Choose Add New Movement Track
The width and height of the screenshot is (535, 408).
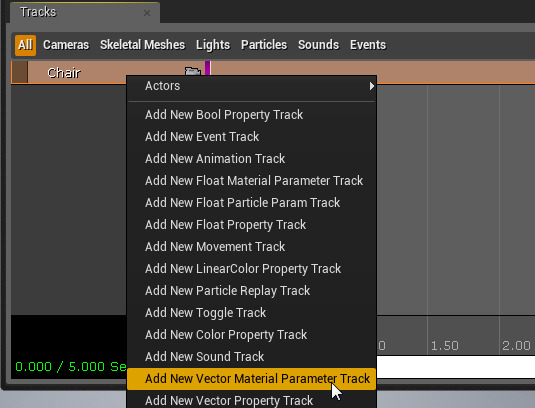point(252,247)
